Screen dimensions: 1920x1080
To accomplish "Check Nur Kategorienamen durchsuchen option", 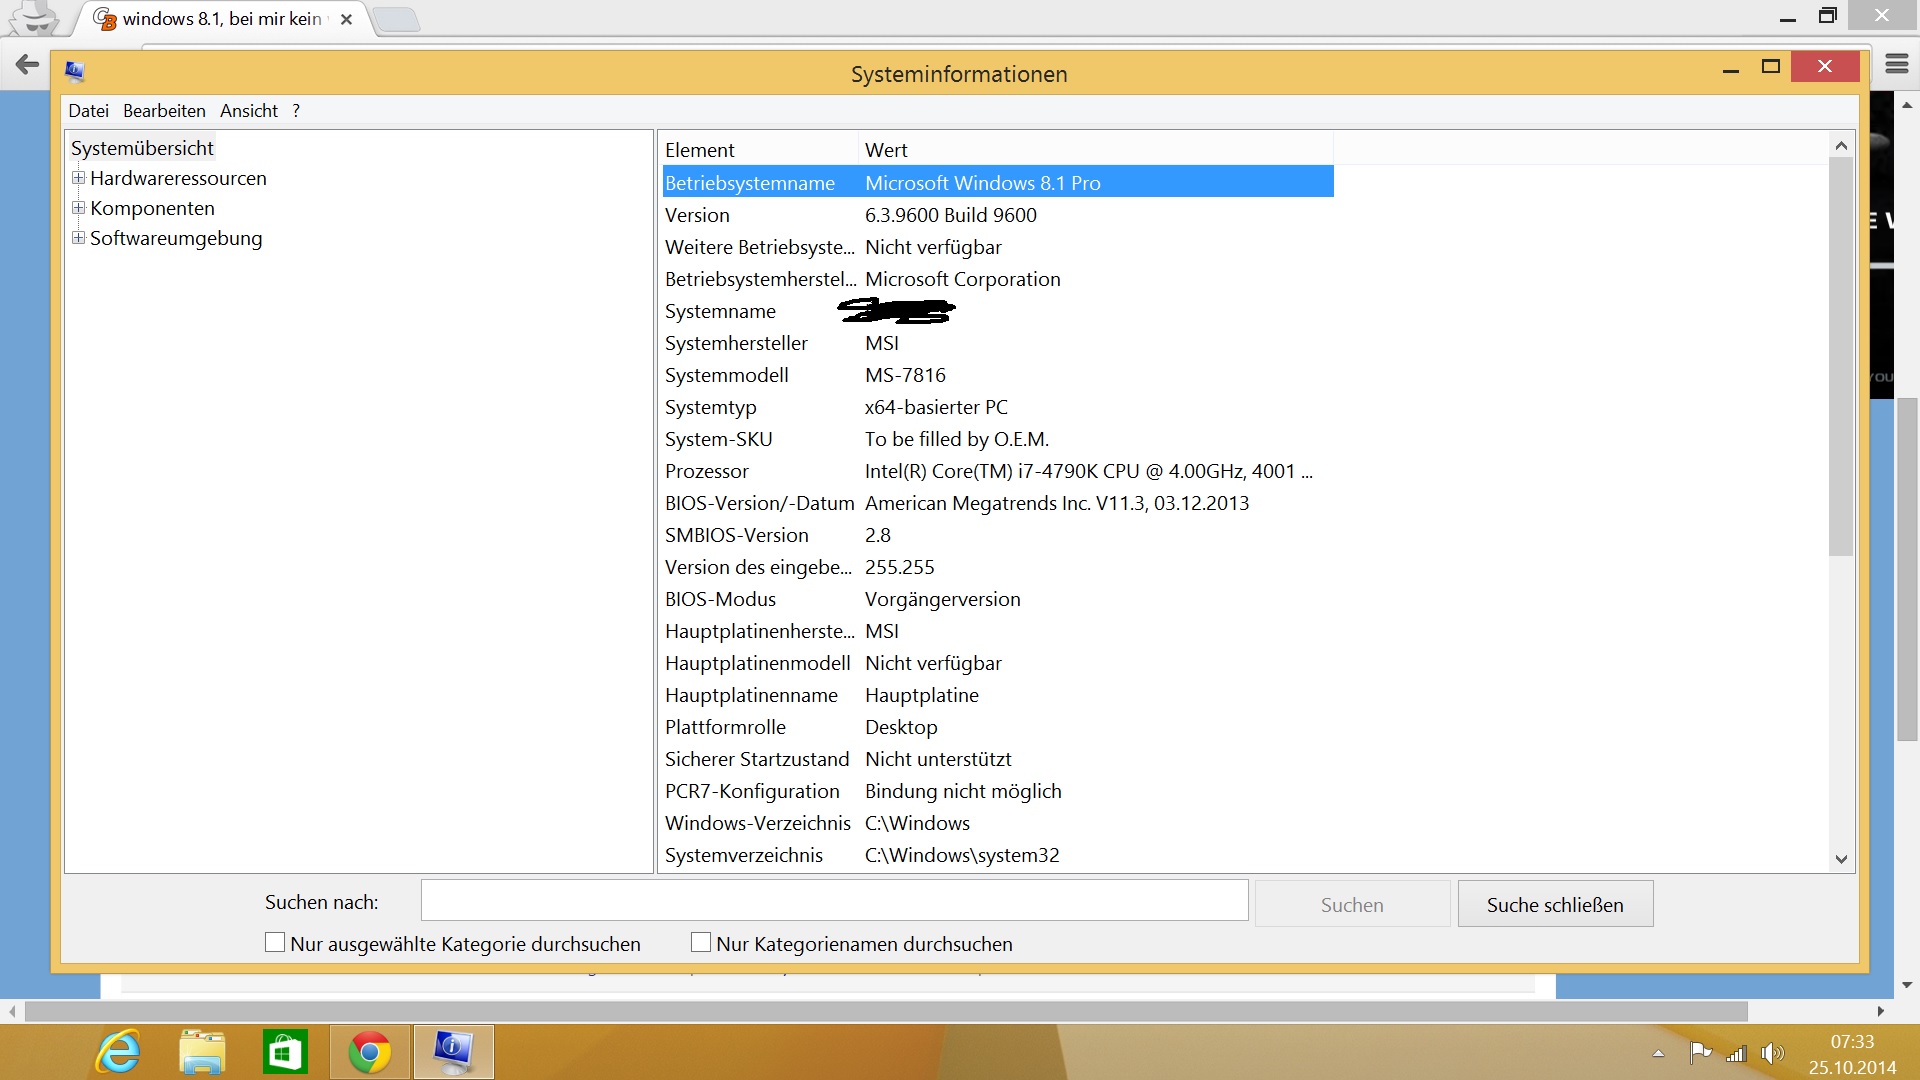I will 701,943.
